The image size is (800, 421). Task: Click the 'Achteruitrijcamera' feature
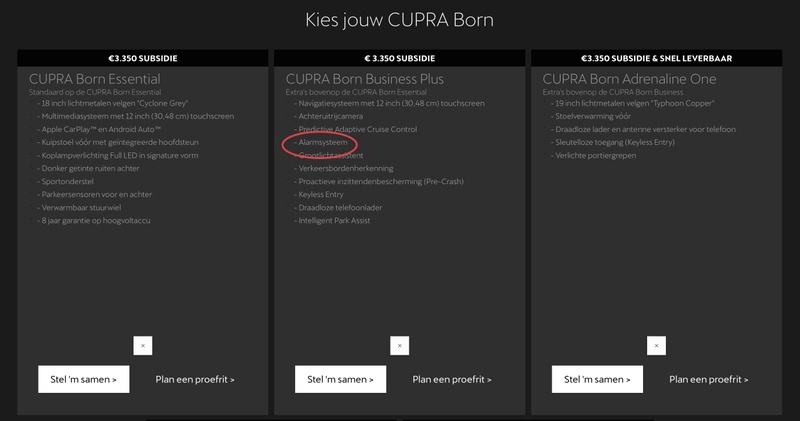(331, 116)
